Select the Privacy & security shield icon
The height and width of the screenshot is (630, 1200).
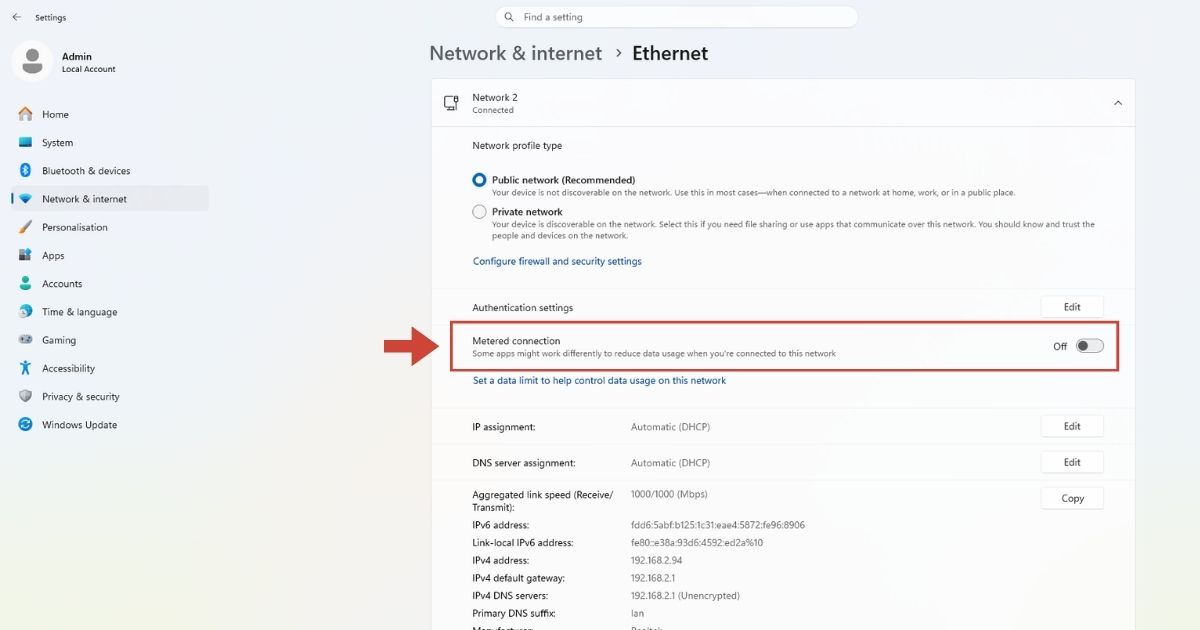(x=25, y=396)
